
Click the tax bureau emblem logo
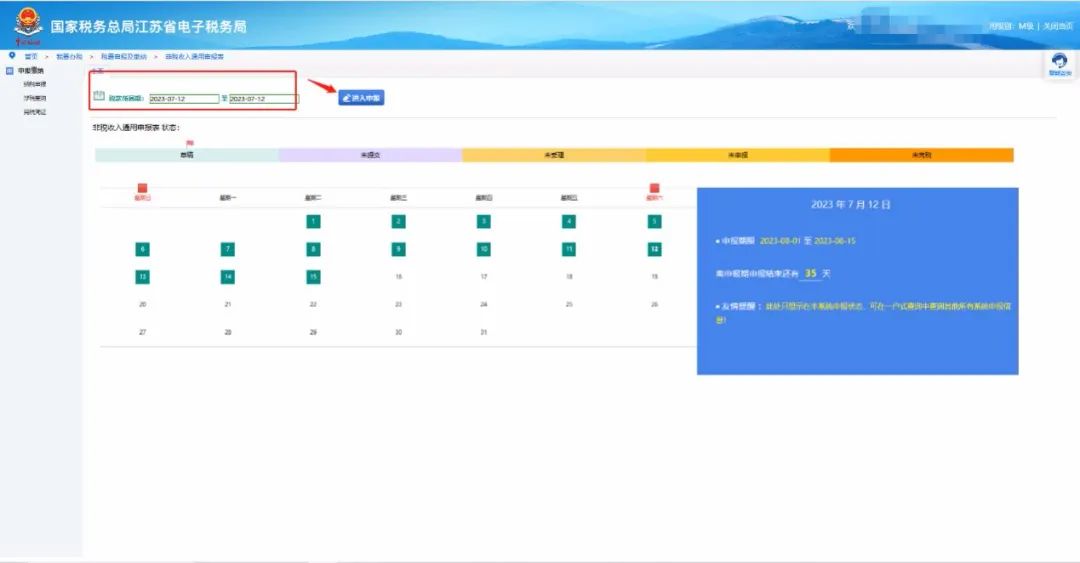28,26
